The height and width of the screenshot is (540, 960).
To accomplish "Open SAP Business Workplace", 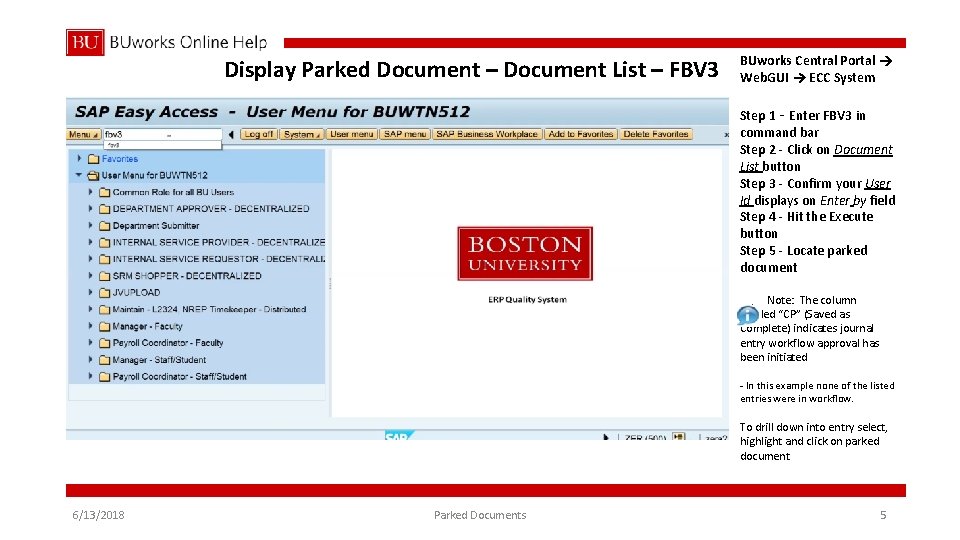I will pyautogui.click(x=487, y=134).
